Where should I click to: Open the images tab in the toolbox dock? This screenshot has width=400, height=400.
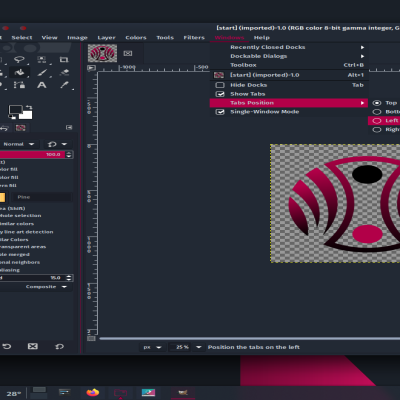(21, 128)
